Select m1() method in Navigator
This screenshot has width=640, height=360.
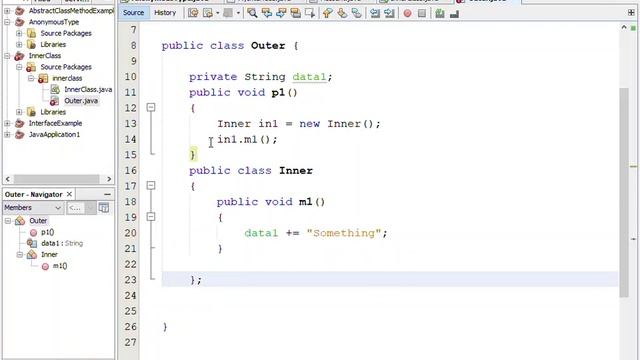(60, 266)
